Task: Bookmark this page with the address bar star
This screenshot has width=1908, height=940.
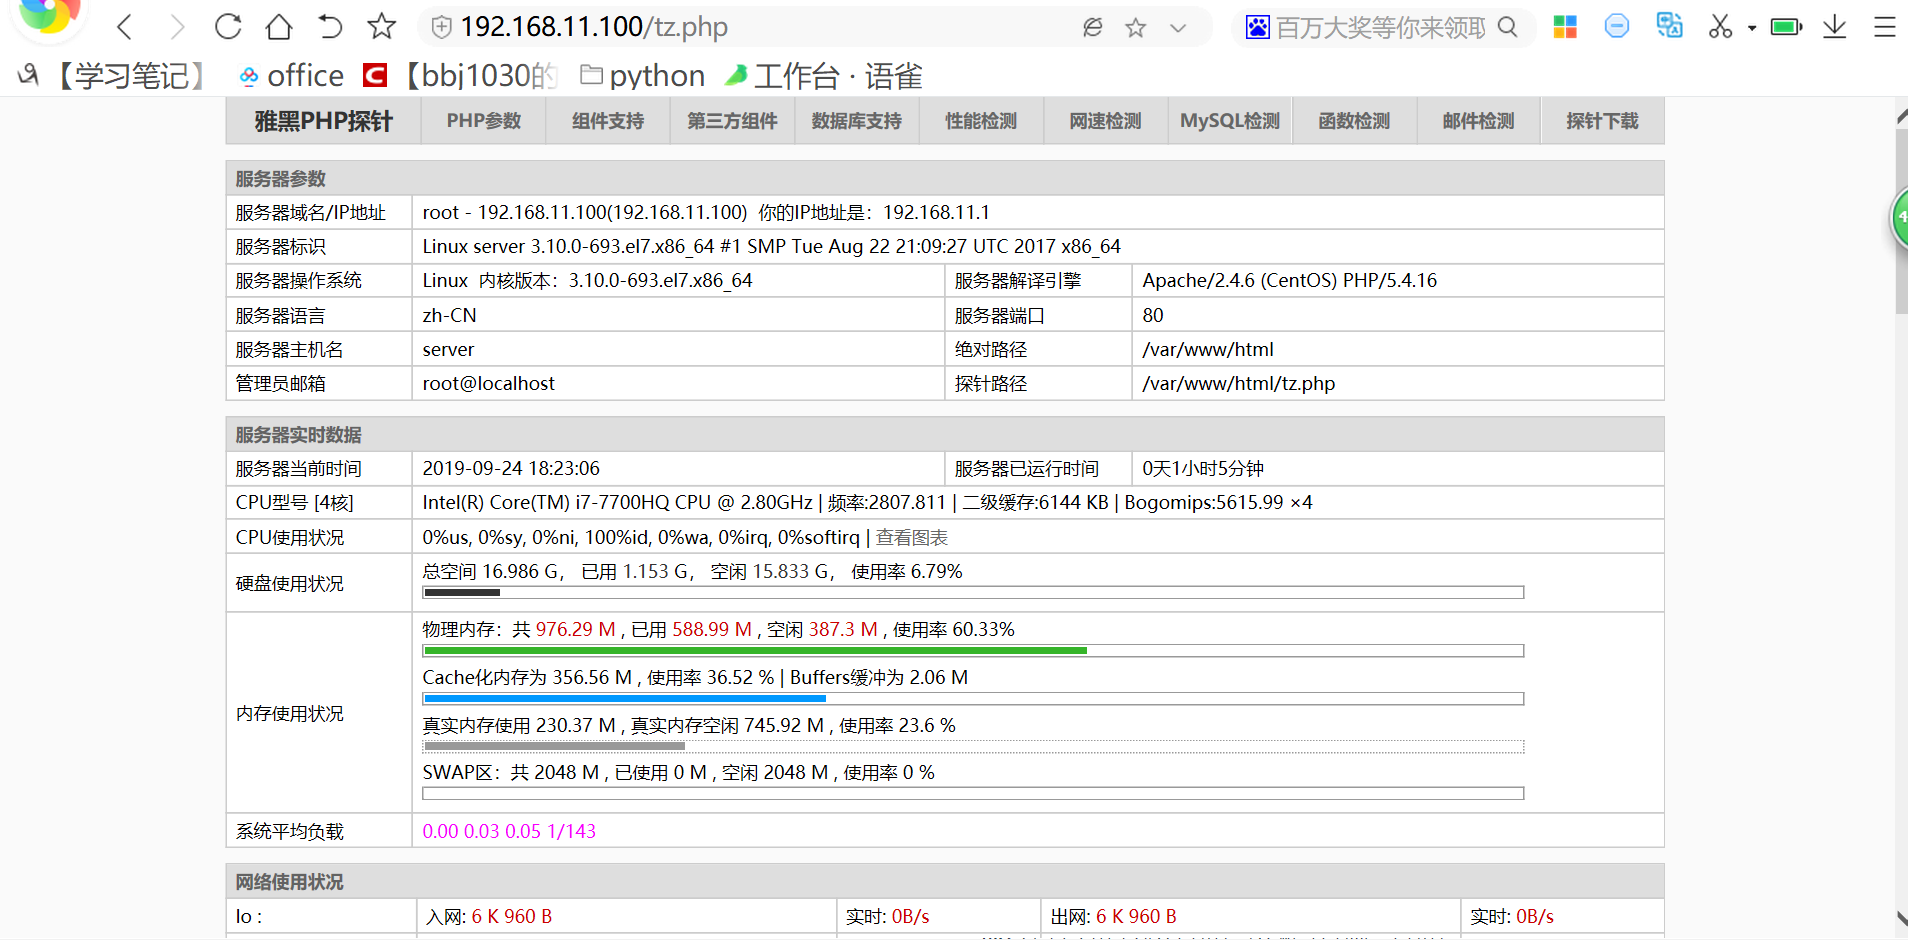Action: coord(1135,27)
